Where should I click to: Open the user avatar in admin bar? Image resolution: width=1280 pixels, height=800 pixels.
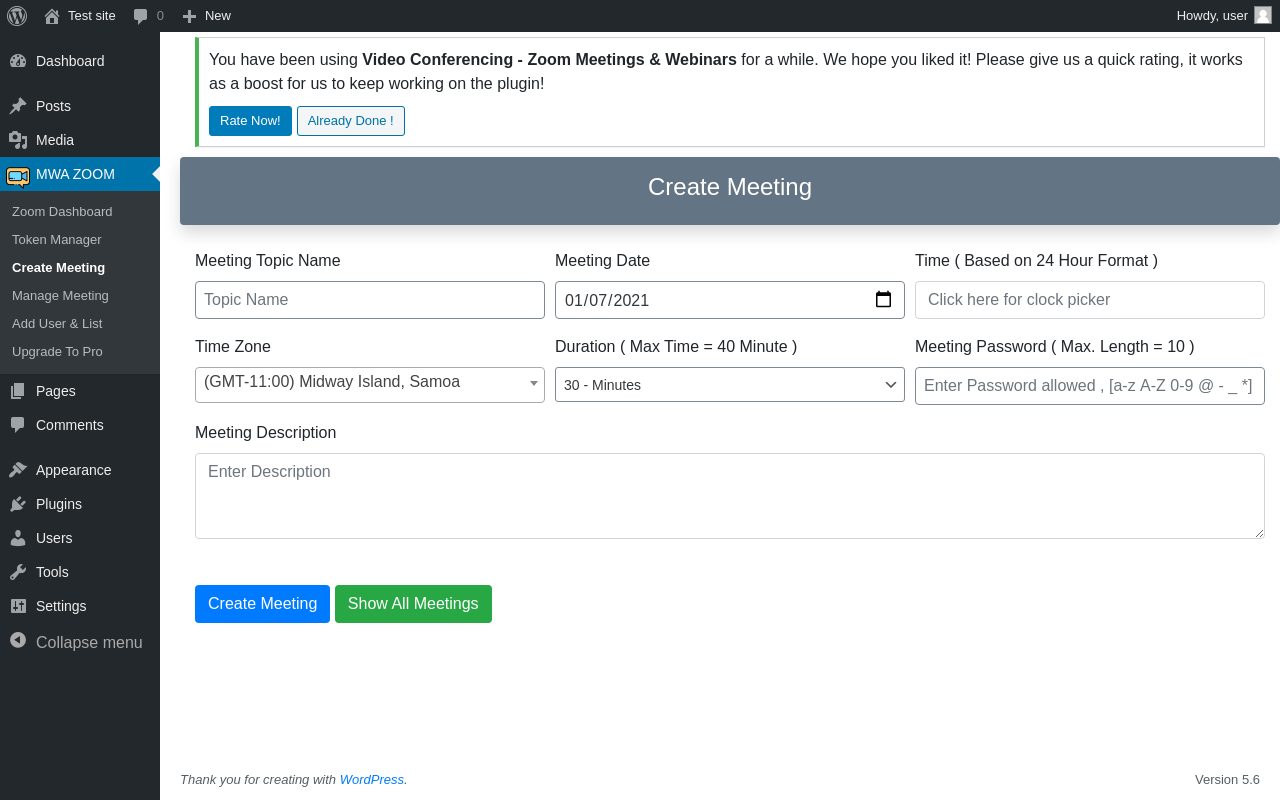1263,15
